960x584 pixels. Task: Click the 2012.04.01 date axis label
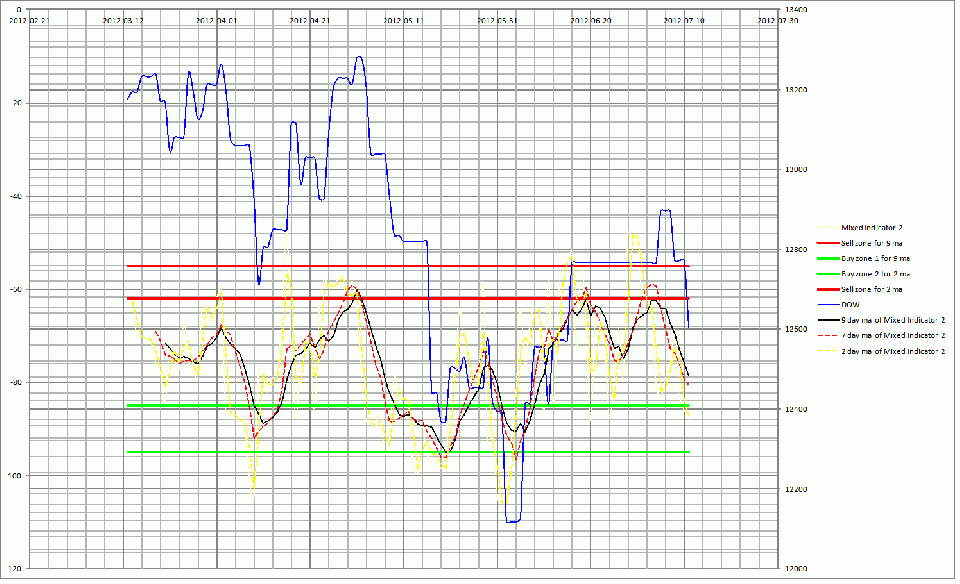tap(217, 19)
